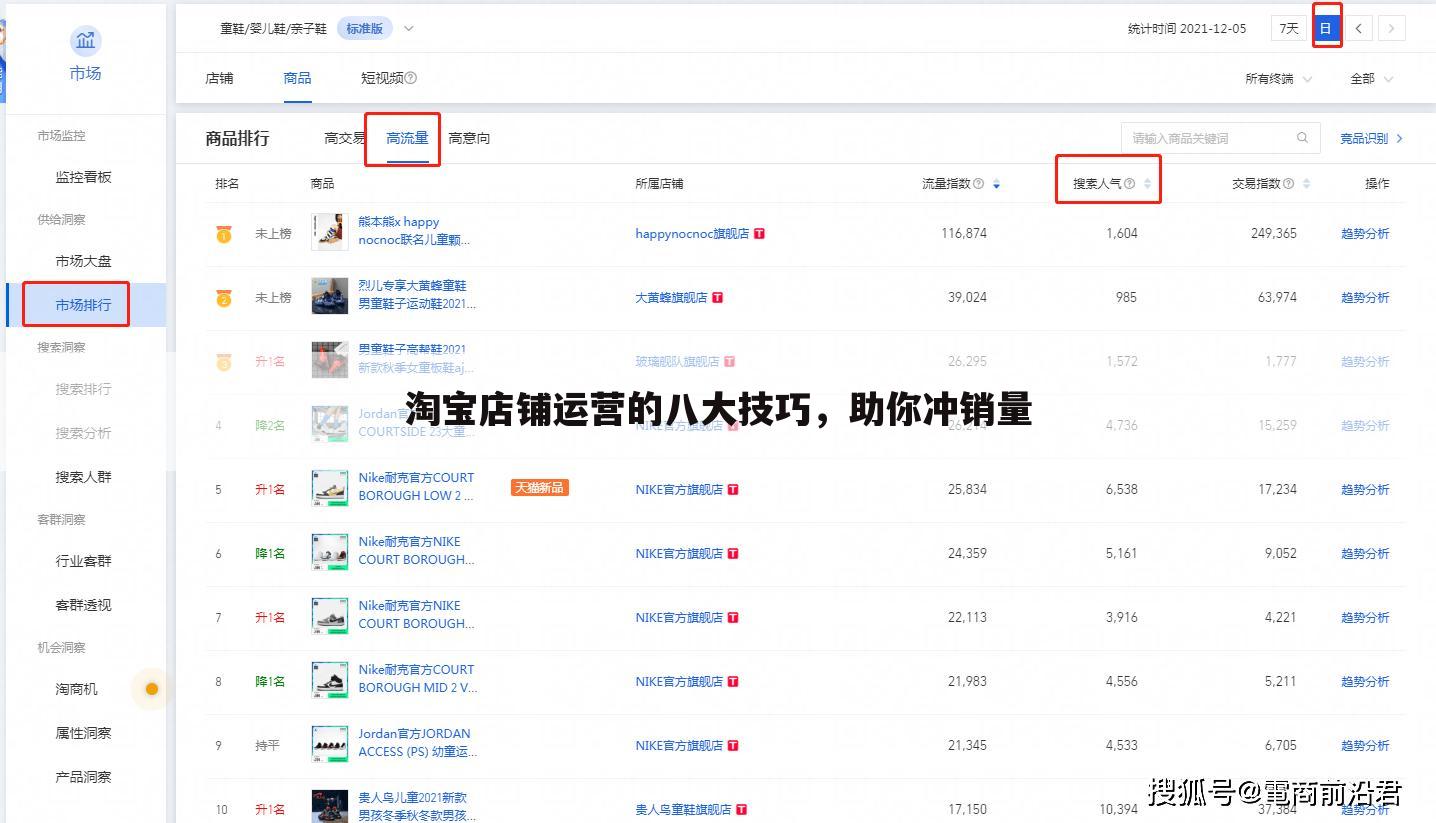Click 统计时间 2021-12-05 text

pyautogui.click(x=1187, y=29)
